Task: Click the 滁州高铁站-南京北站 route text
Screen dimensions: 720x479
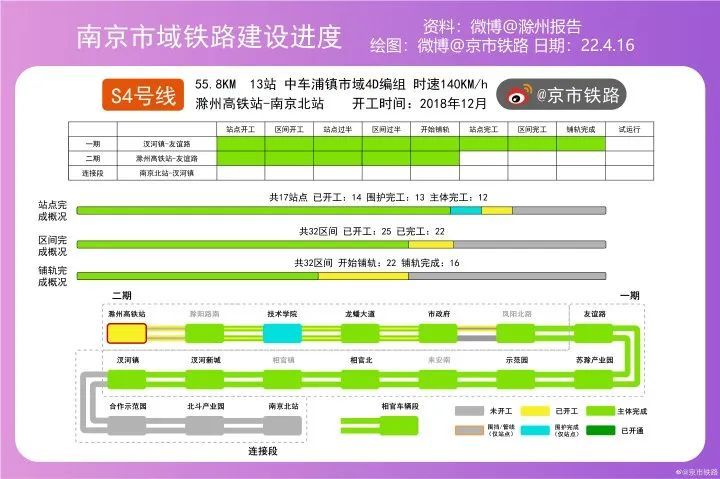Action: click(259, 103)
